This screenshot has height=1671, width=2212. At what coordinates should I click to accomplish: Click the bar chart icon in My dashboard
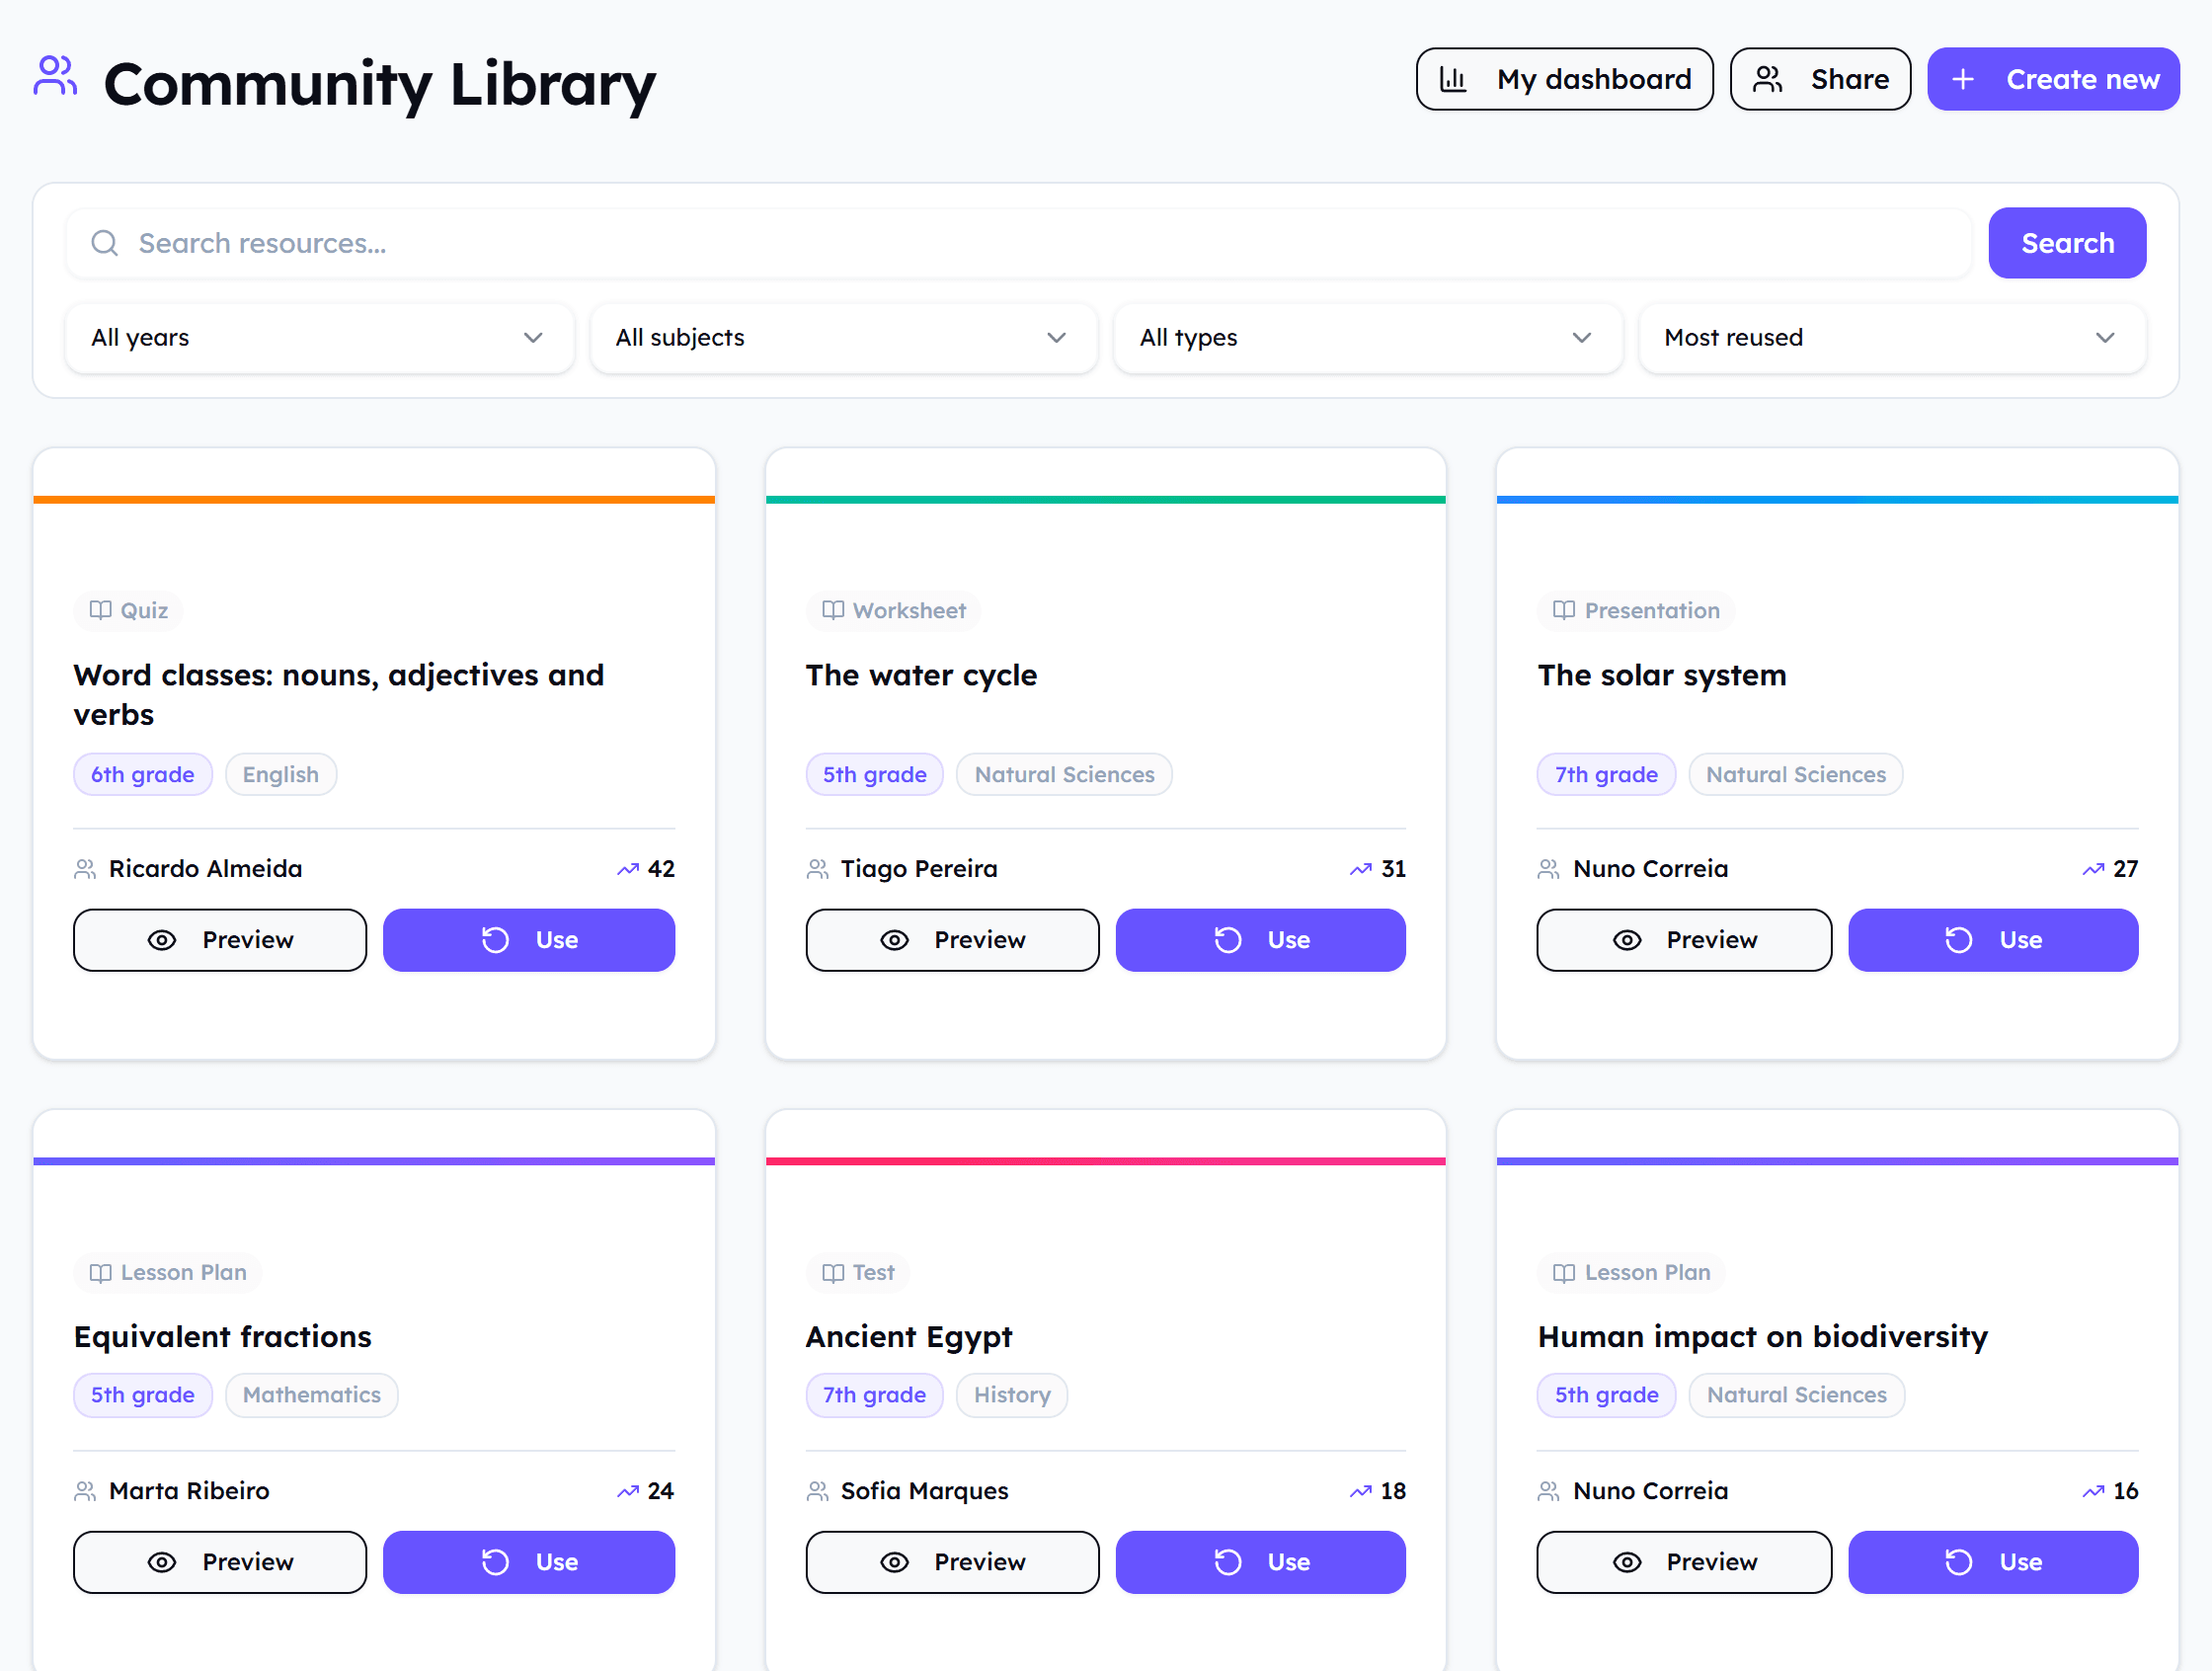coord(1453,79)
